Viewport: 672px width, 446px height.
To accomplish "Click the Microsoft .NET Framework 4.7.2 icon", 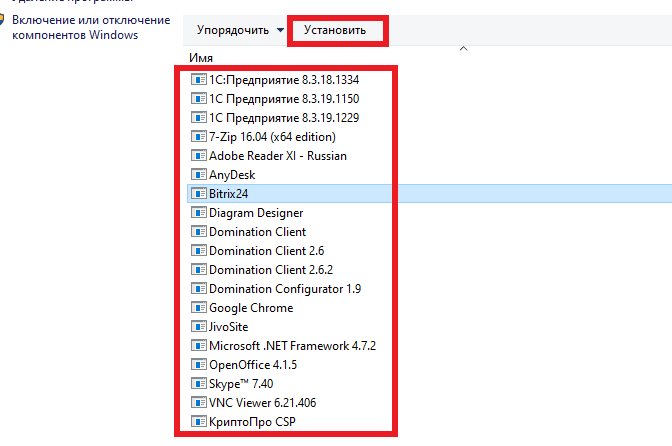I will tap(199, 345).
